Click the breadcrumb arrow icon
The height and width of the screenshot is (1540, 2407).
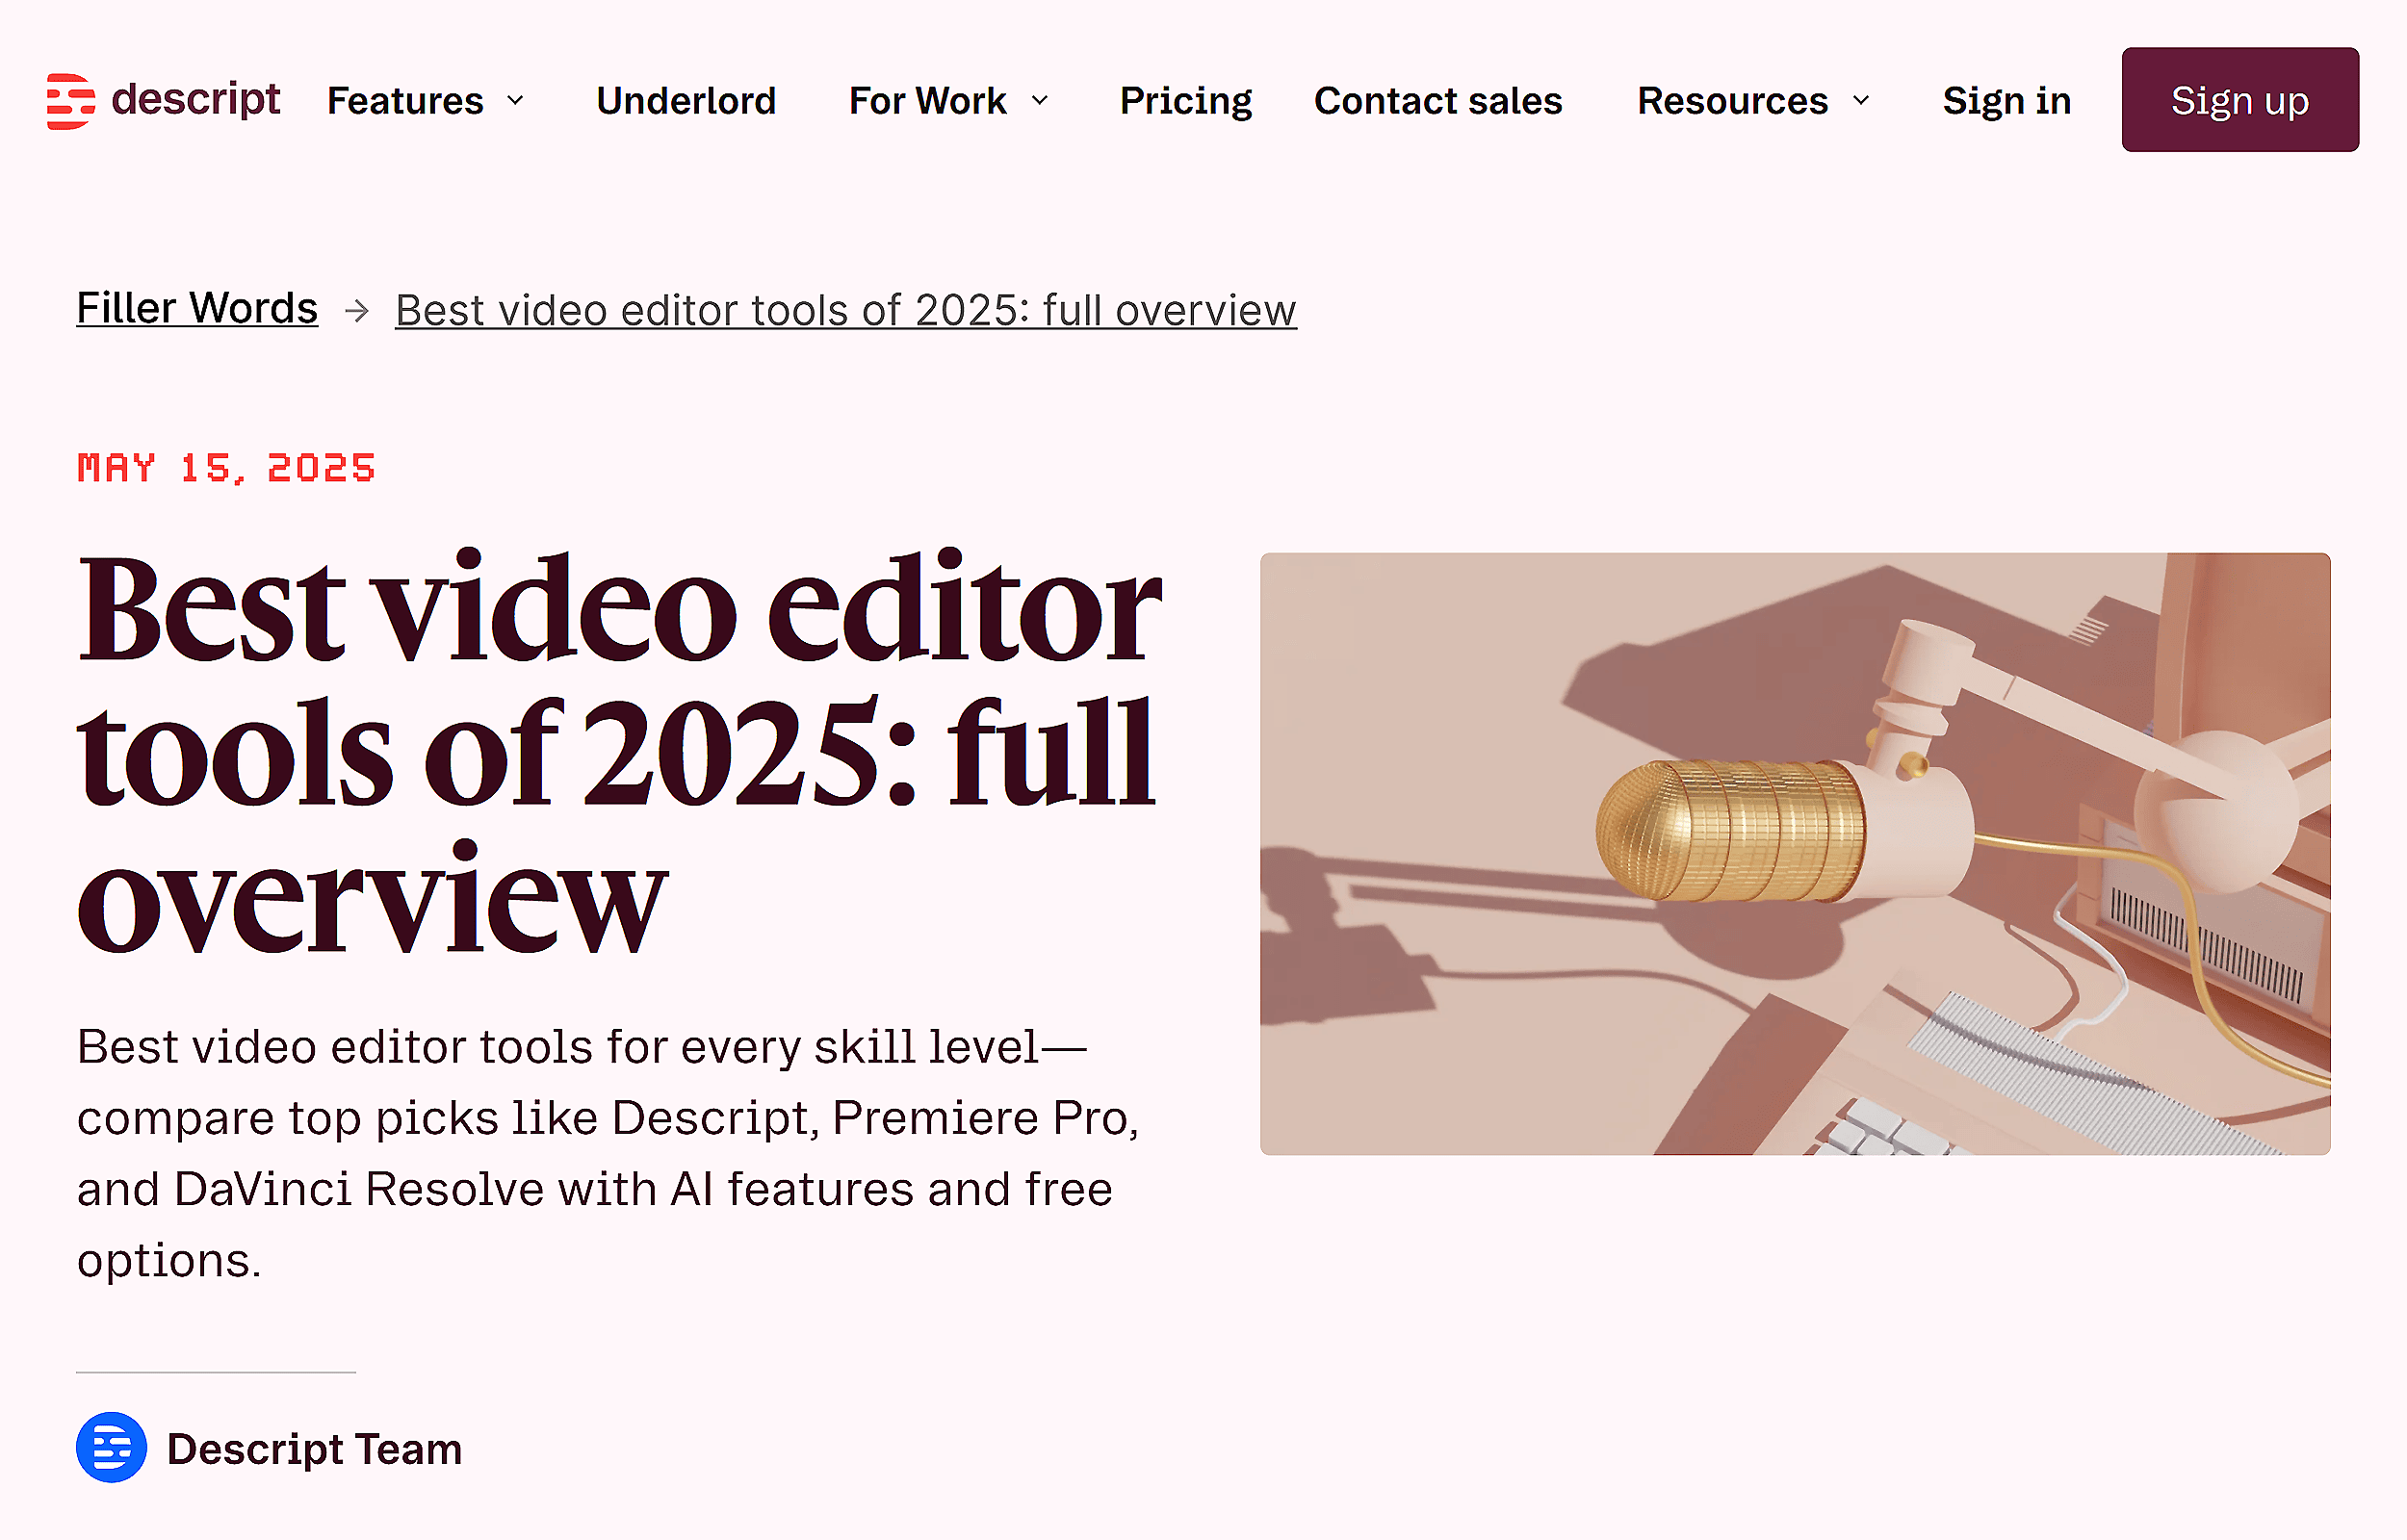point(356,311)
